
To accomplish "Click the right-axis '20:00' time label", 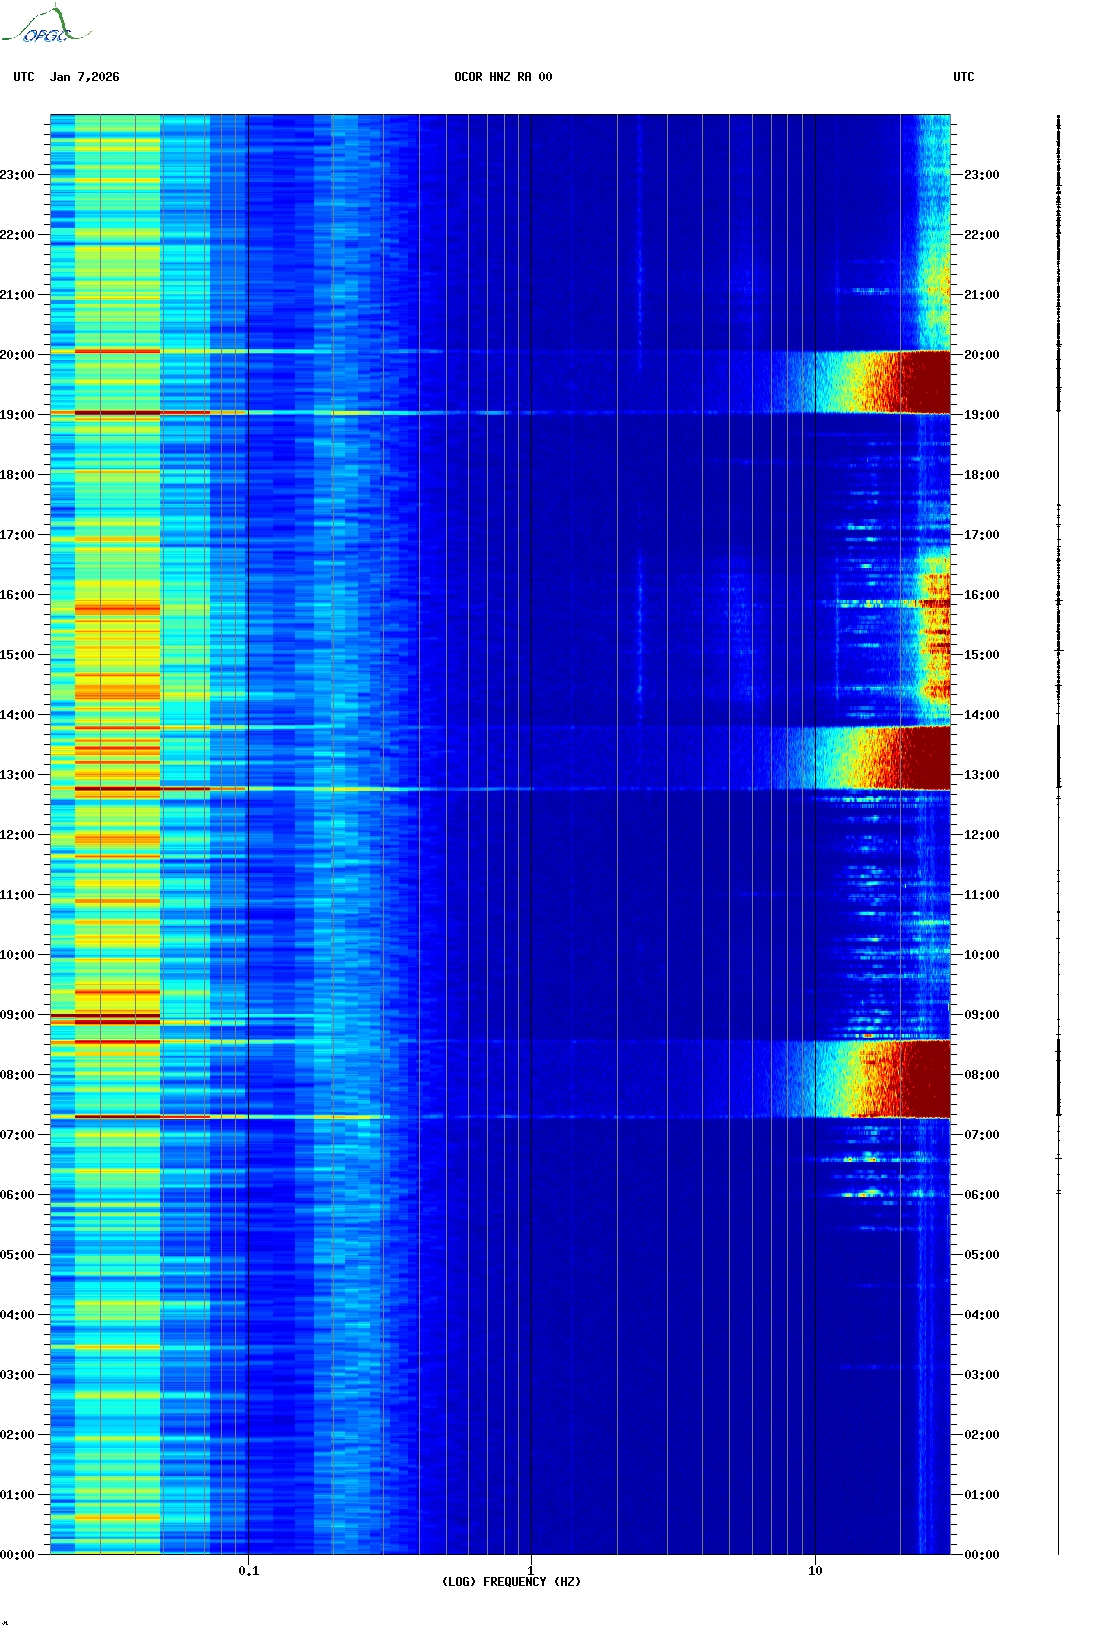I will tap(982, 355).
